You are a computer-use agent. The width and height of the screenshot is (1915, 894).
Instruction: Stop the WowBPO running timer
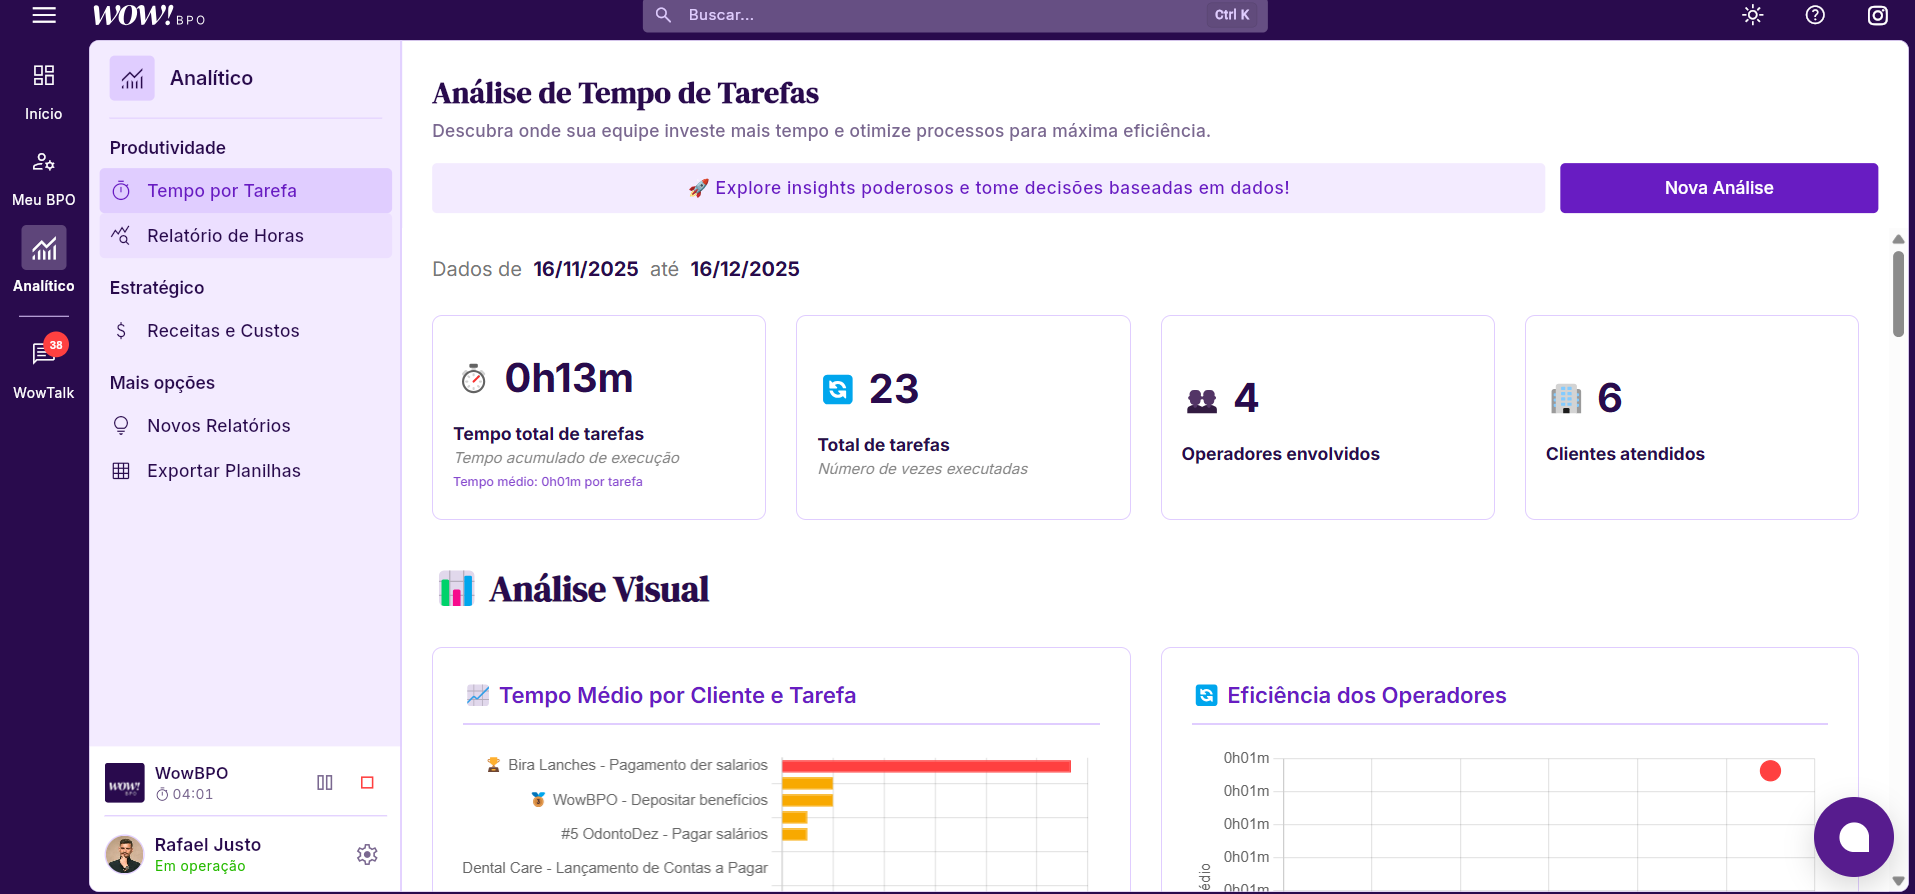pos(367,782)
